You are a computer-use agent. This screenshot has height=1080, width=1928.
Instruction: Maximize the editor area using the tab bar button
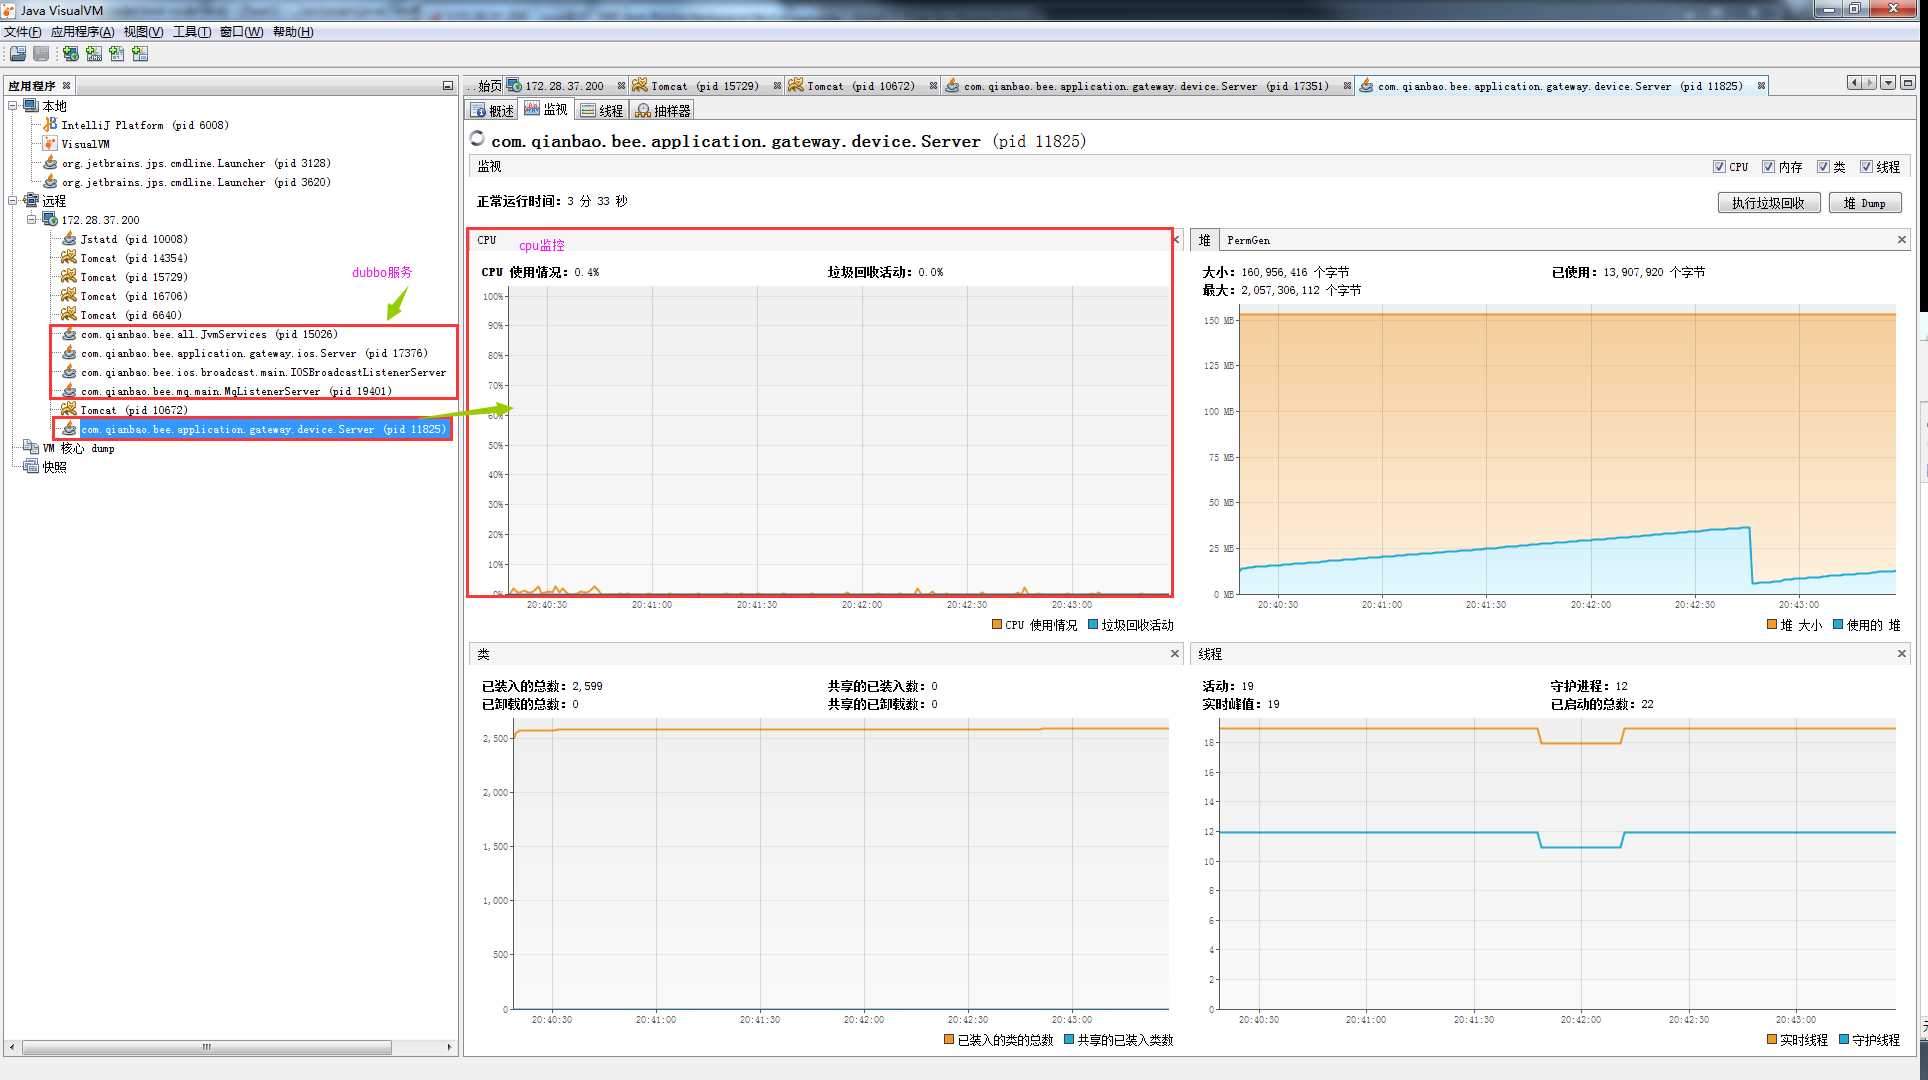click(1908, 83)
